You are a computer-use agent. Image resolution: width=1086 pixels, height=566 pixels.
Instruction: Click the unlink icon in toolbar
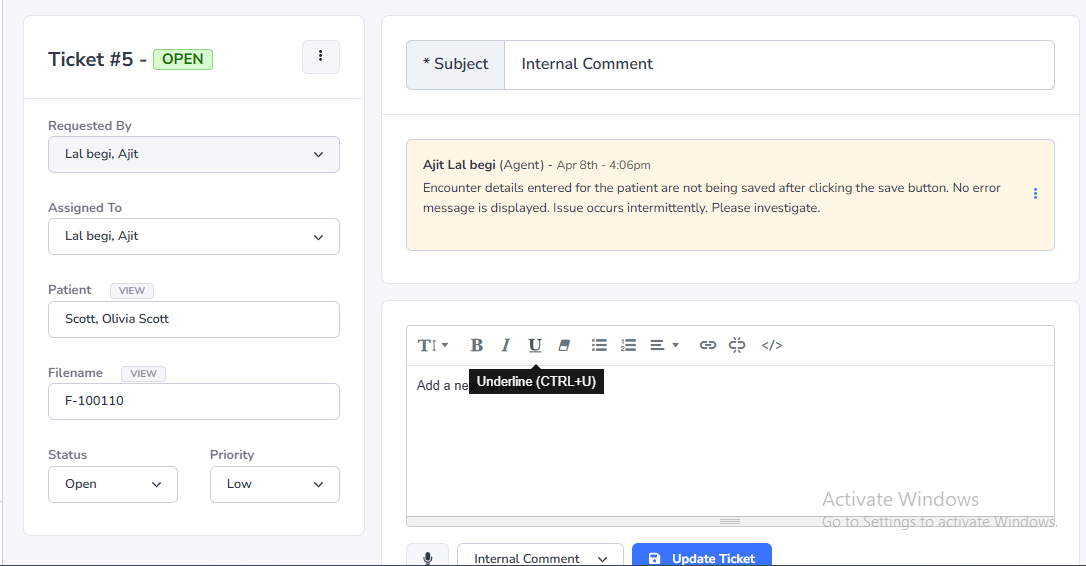738,345
